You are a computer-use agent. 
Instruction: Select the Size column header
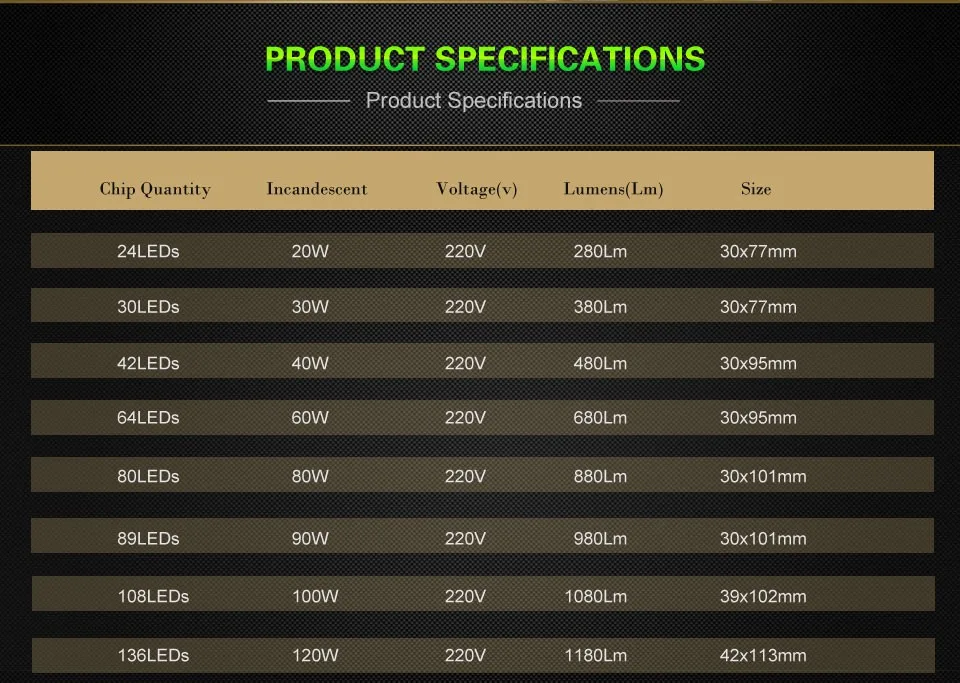[x=756, y=188]
